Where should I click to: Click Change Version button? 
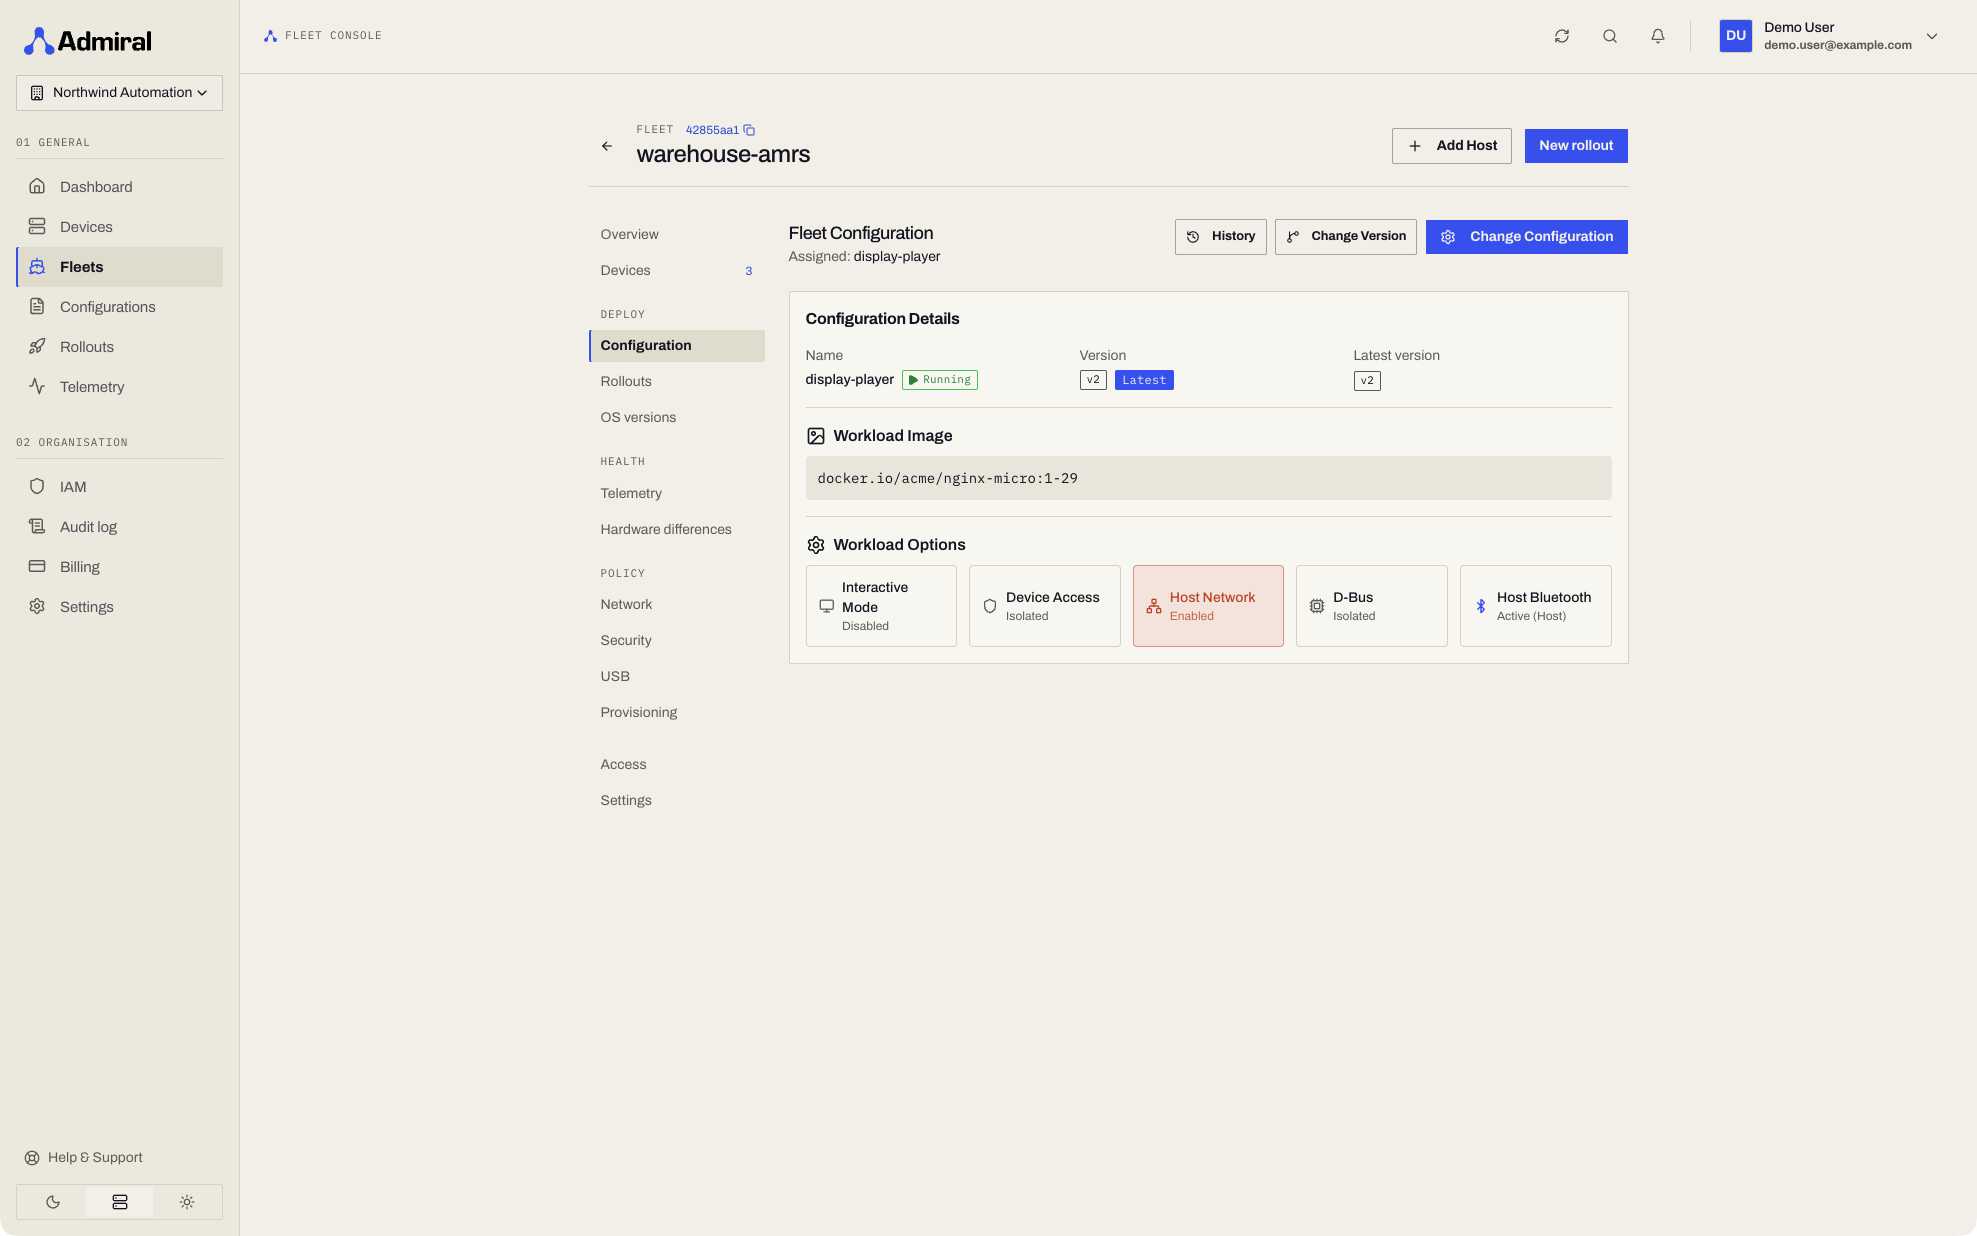1345,237
